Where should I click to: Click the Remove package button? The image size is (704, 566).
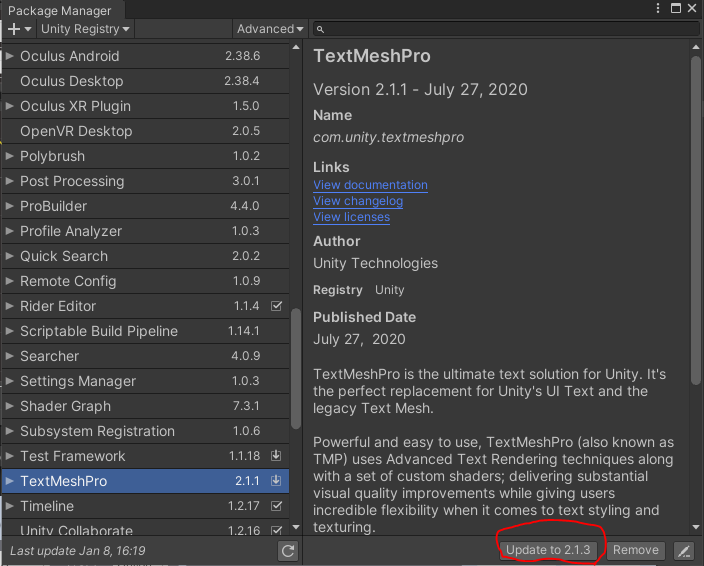[635, 550]
